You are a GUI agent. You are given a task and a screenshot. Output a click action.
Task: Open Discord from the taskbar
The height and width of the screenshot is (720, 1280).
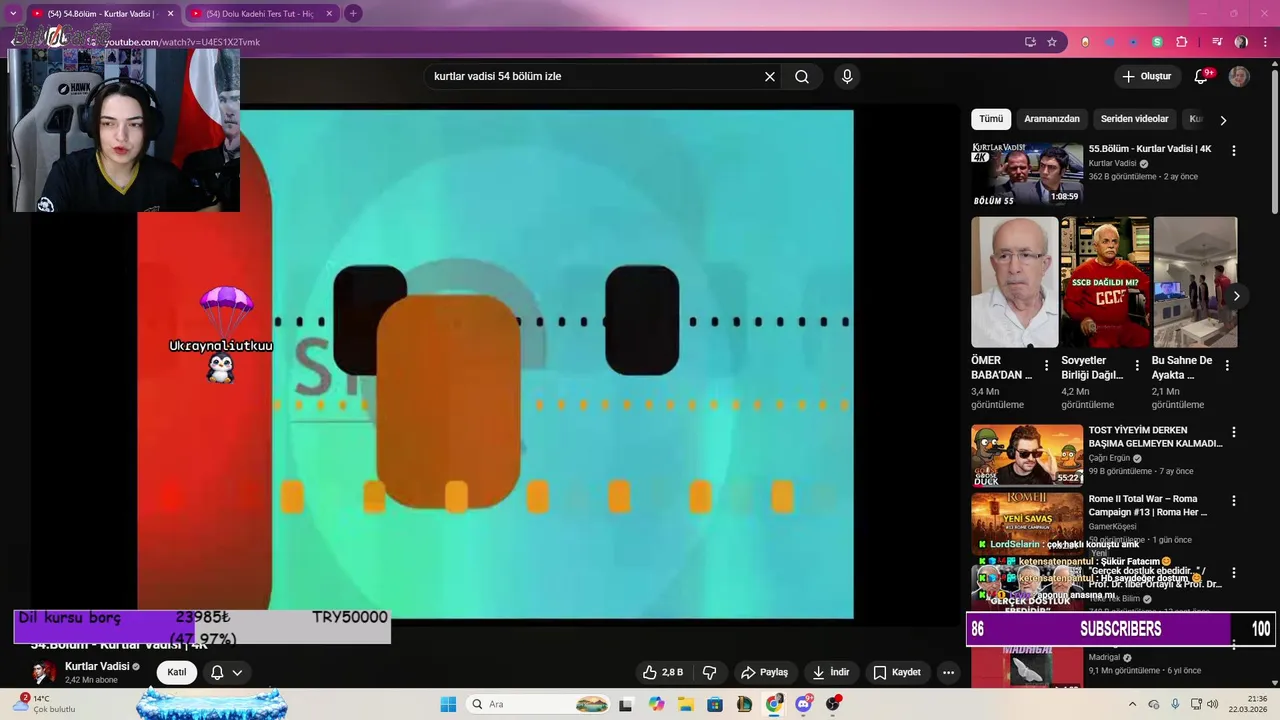point(804,704)
